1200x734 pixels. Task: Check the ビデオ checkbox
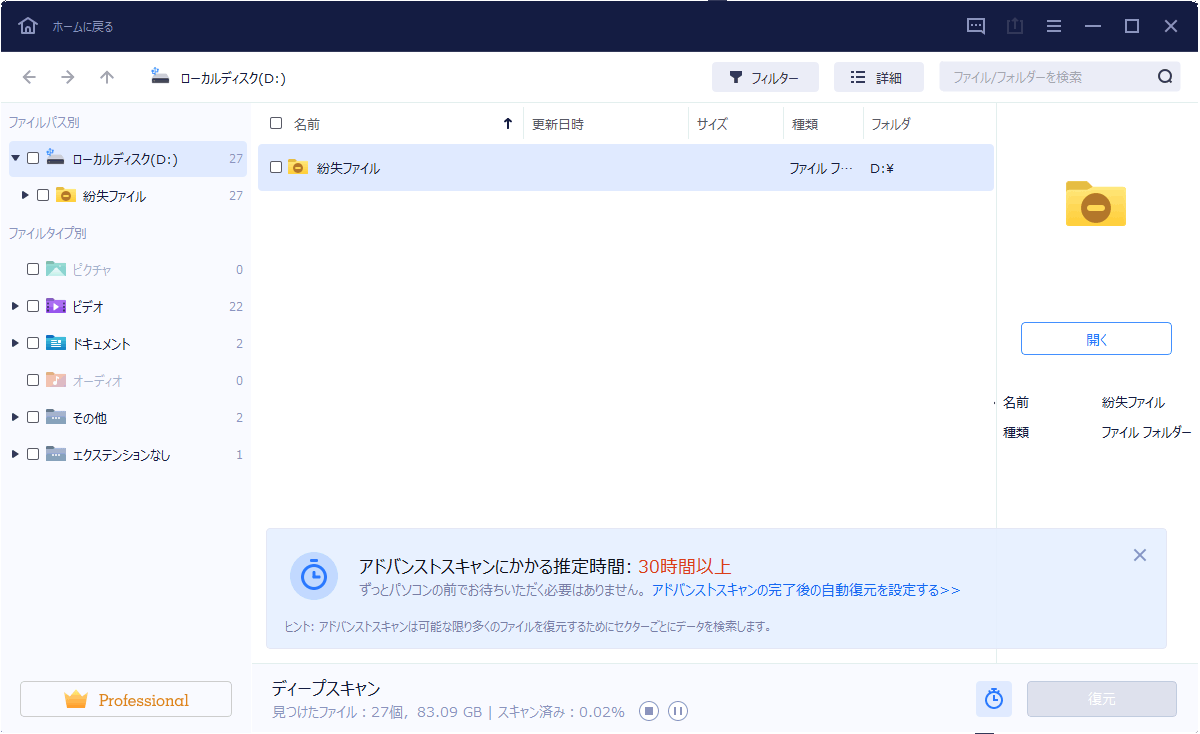coord(33,306)
